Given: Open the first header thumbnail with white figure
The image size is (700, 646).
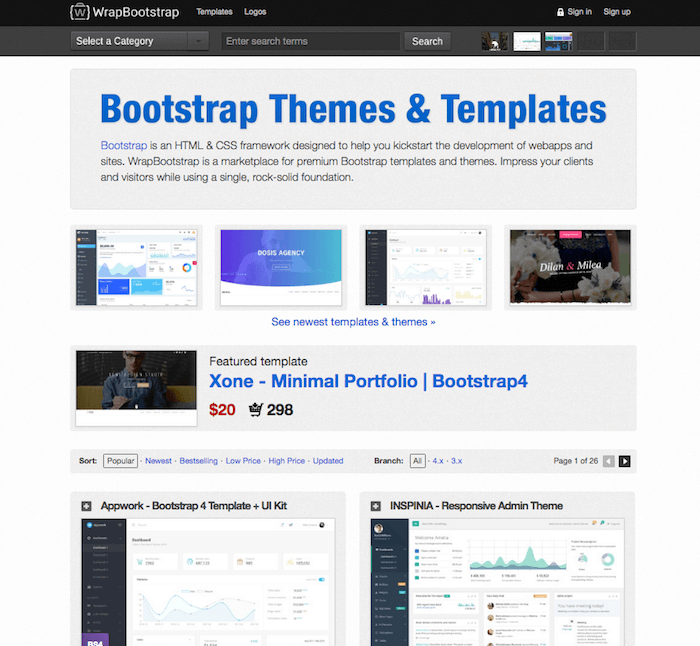Looking at the screenshot, I should click(x=495, y=41).
